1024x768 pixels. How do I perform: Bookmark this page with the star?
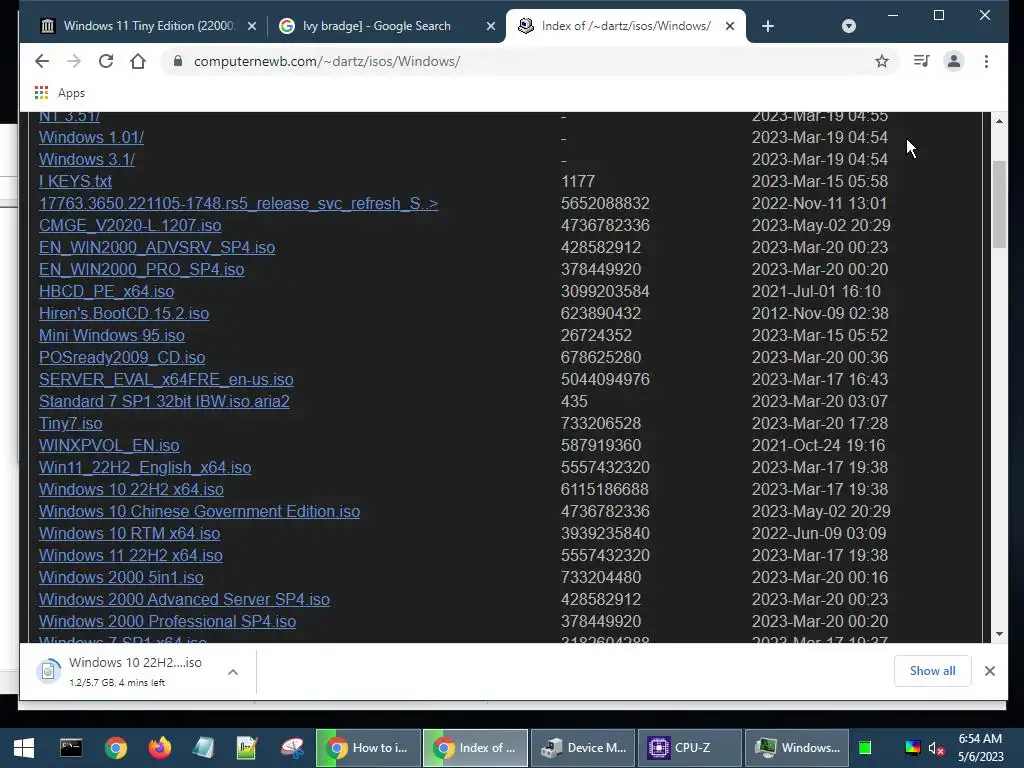click(882, 61)
